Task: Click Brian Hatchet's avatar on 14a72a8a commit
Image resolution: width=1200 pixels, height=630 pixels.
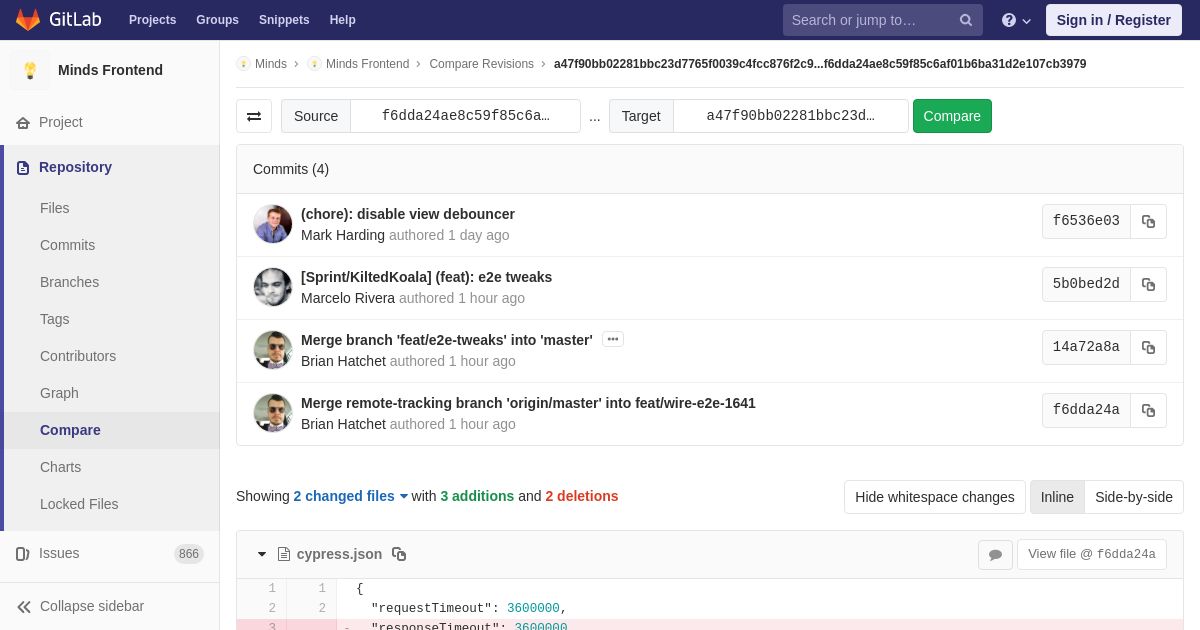Action: pos(273,350)
